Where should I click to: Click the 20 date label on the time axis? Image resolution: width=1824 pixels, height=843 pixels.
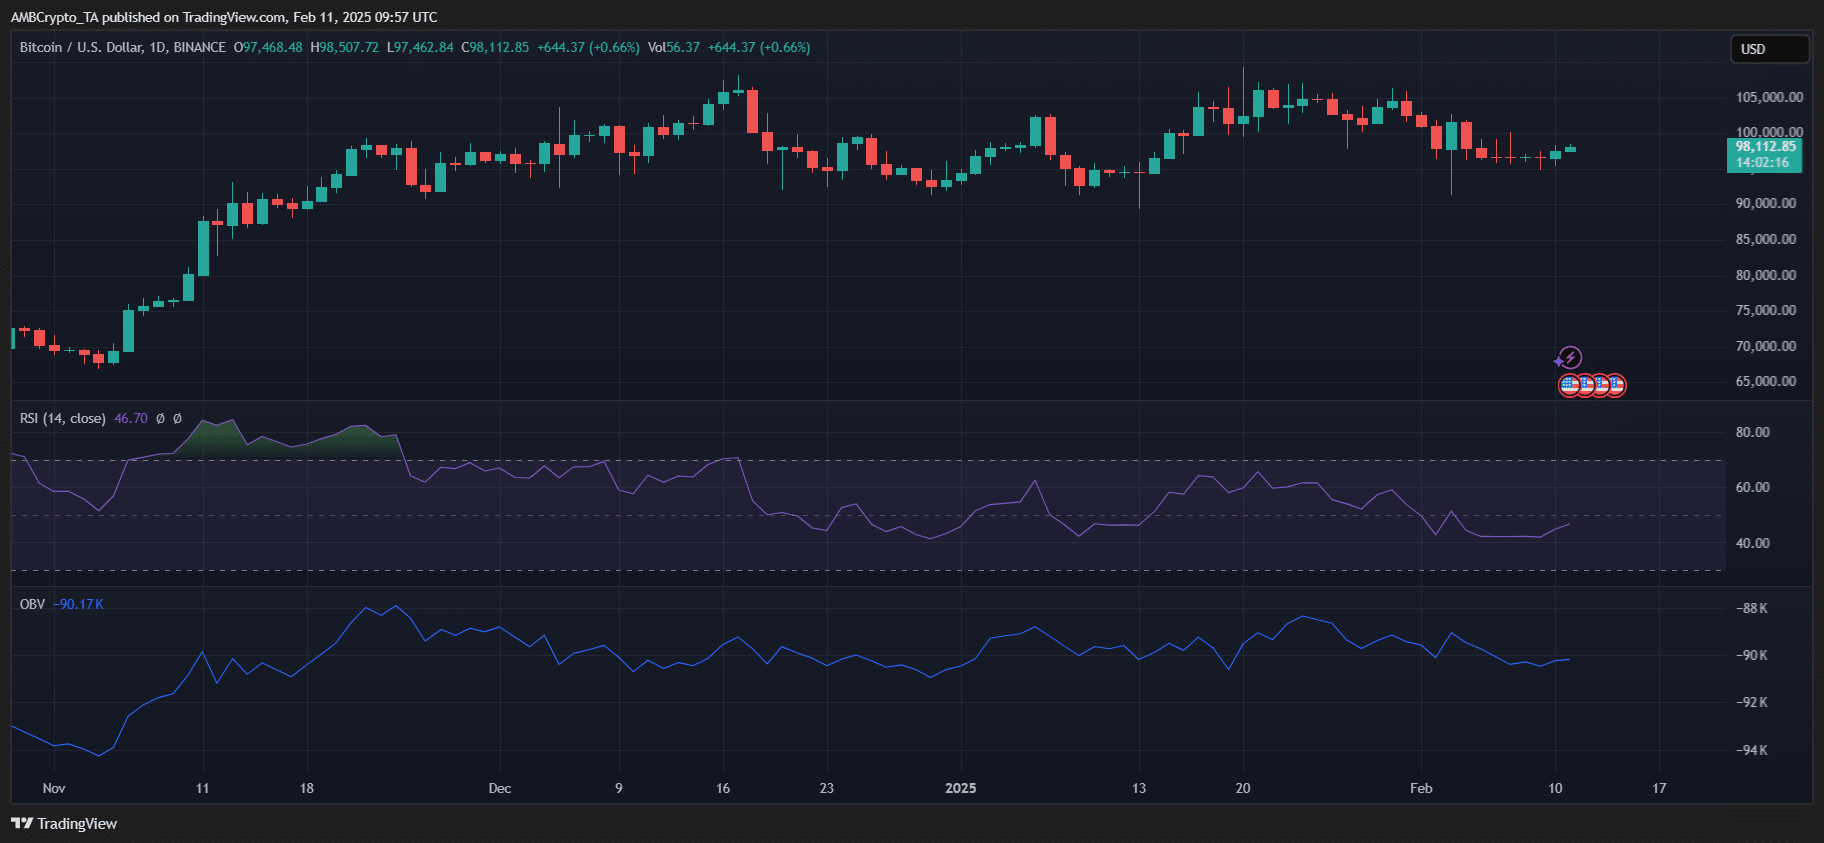pyautogui.click(x=1243, y=788)
